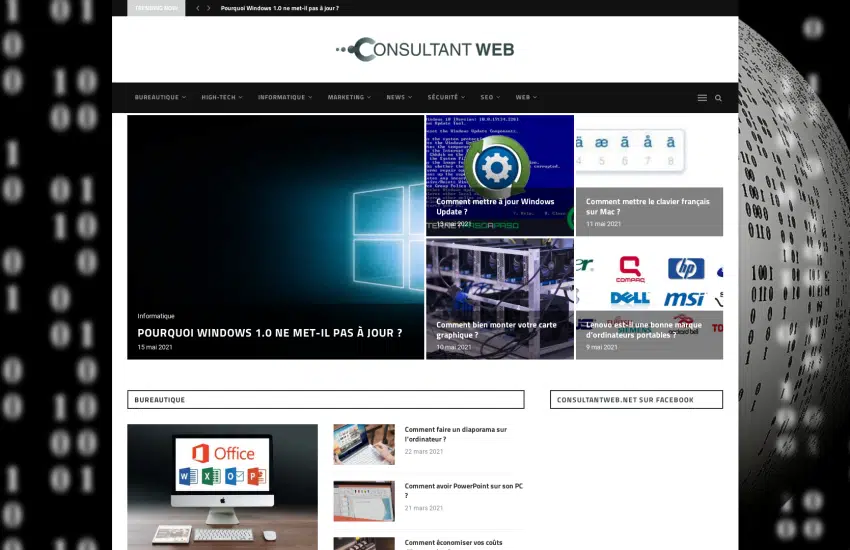Expand the Web menu
Viewport: 850px width, 550px height.
click(x=526, y=98)
